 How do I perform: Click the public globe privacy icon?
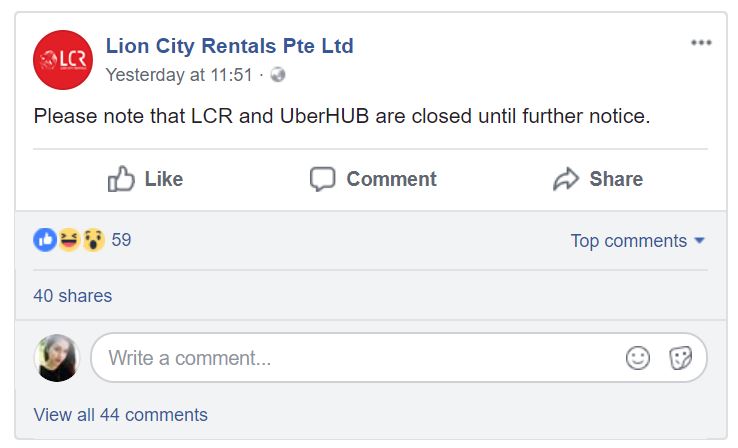(278, 75)
